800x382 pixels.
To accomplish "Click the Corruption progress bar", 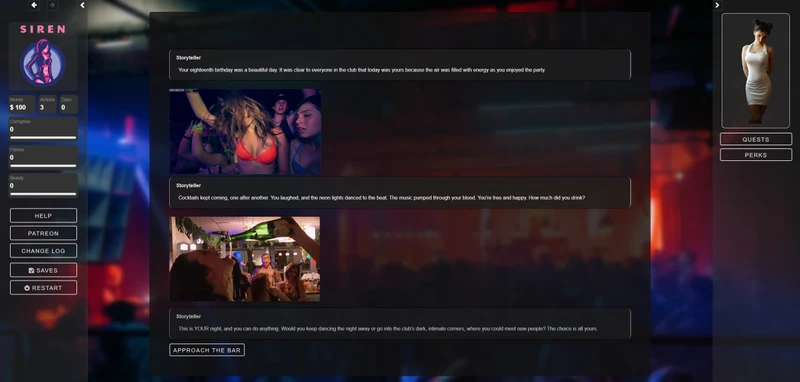I will coord(43,137).
